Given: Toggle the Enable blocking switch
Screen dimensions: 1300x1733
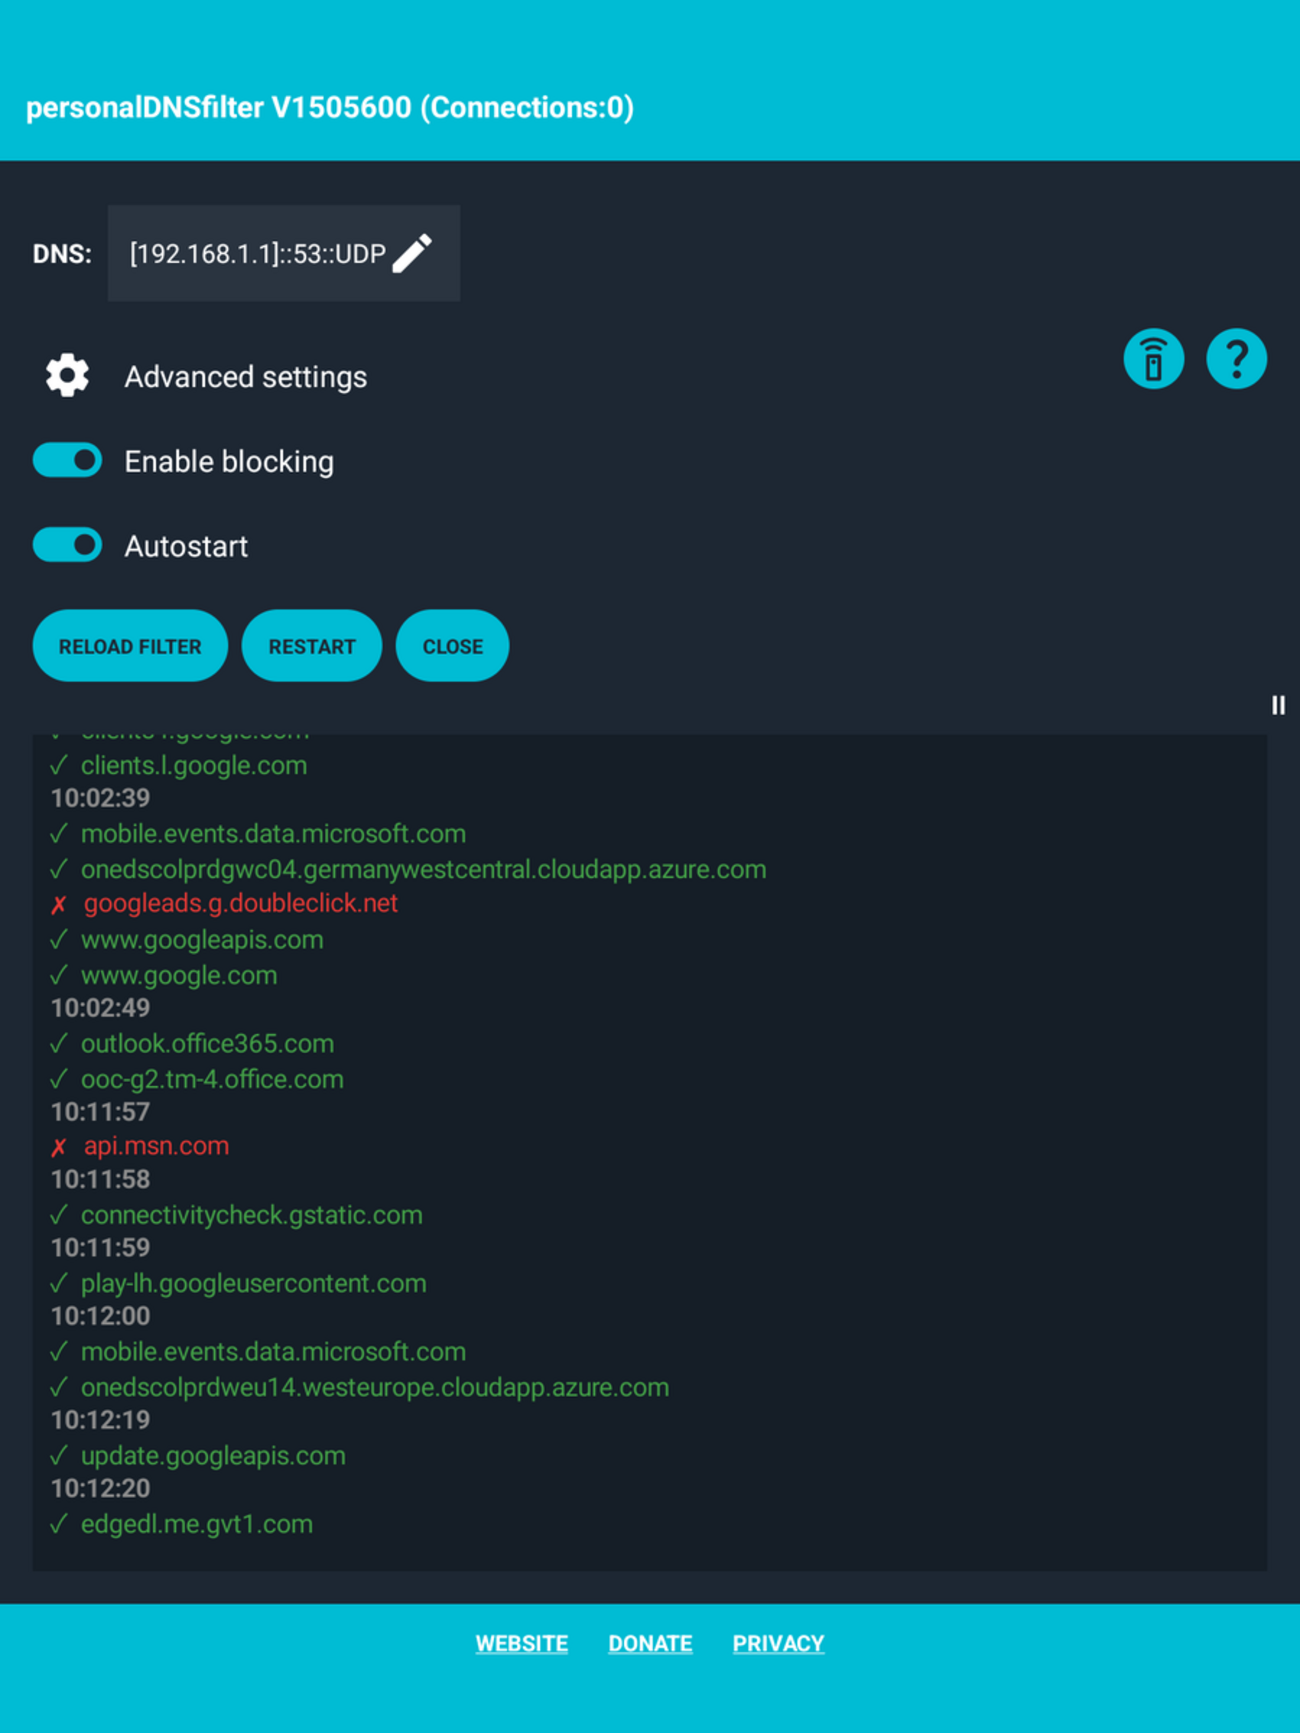Looking at the screenshot, I should coord(67,460).
